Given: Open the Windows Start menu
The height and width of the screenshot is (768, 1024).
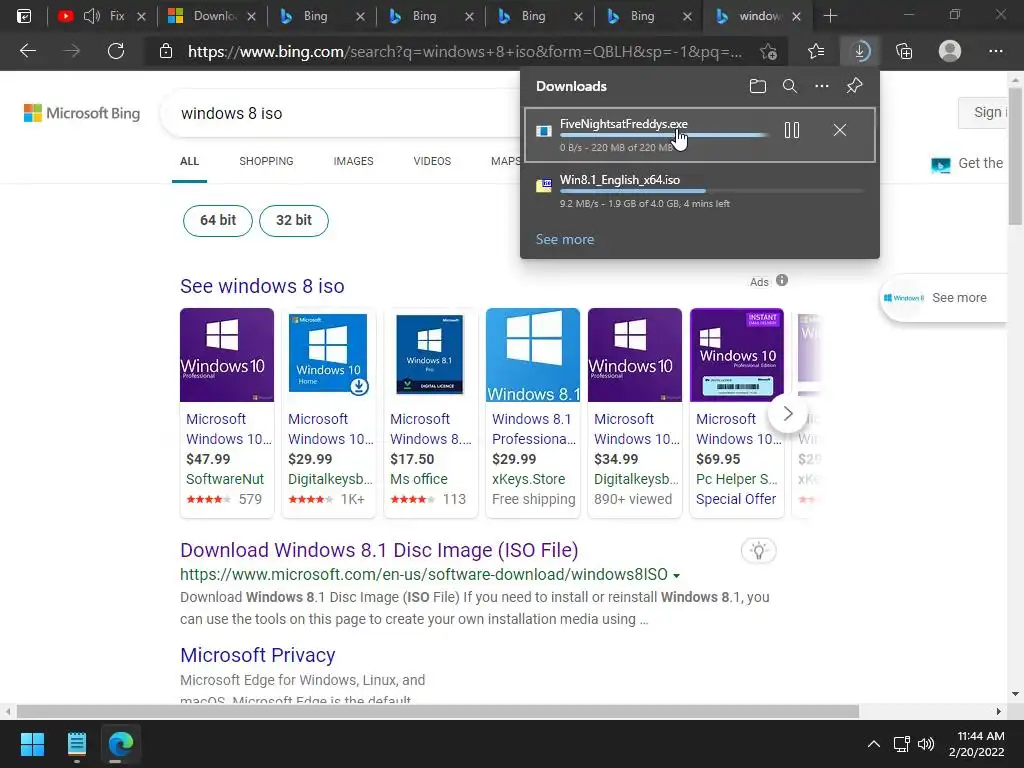Looking at the screenshot, I should tap(32, 744).
